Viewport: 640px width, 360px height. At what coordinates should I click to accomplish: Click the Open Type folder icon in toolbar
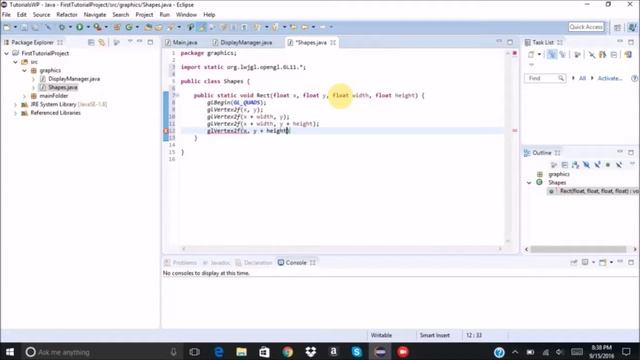pos(148,27)
